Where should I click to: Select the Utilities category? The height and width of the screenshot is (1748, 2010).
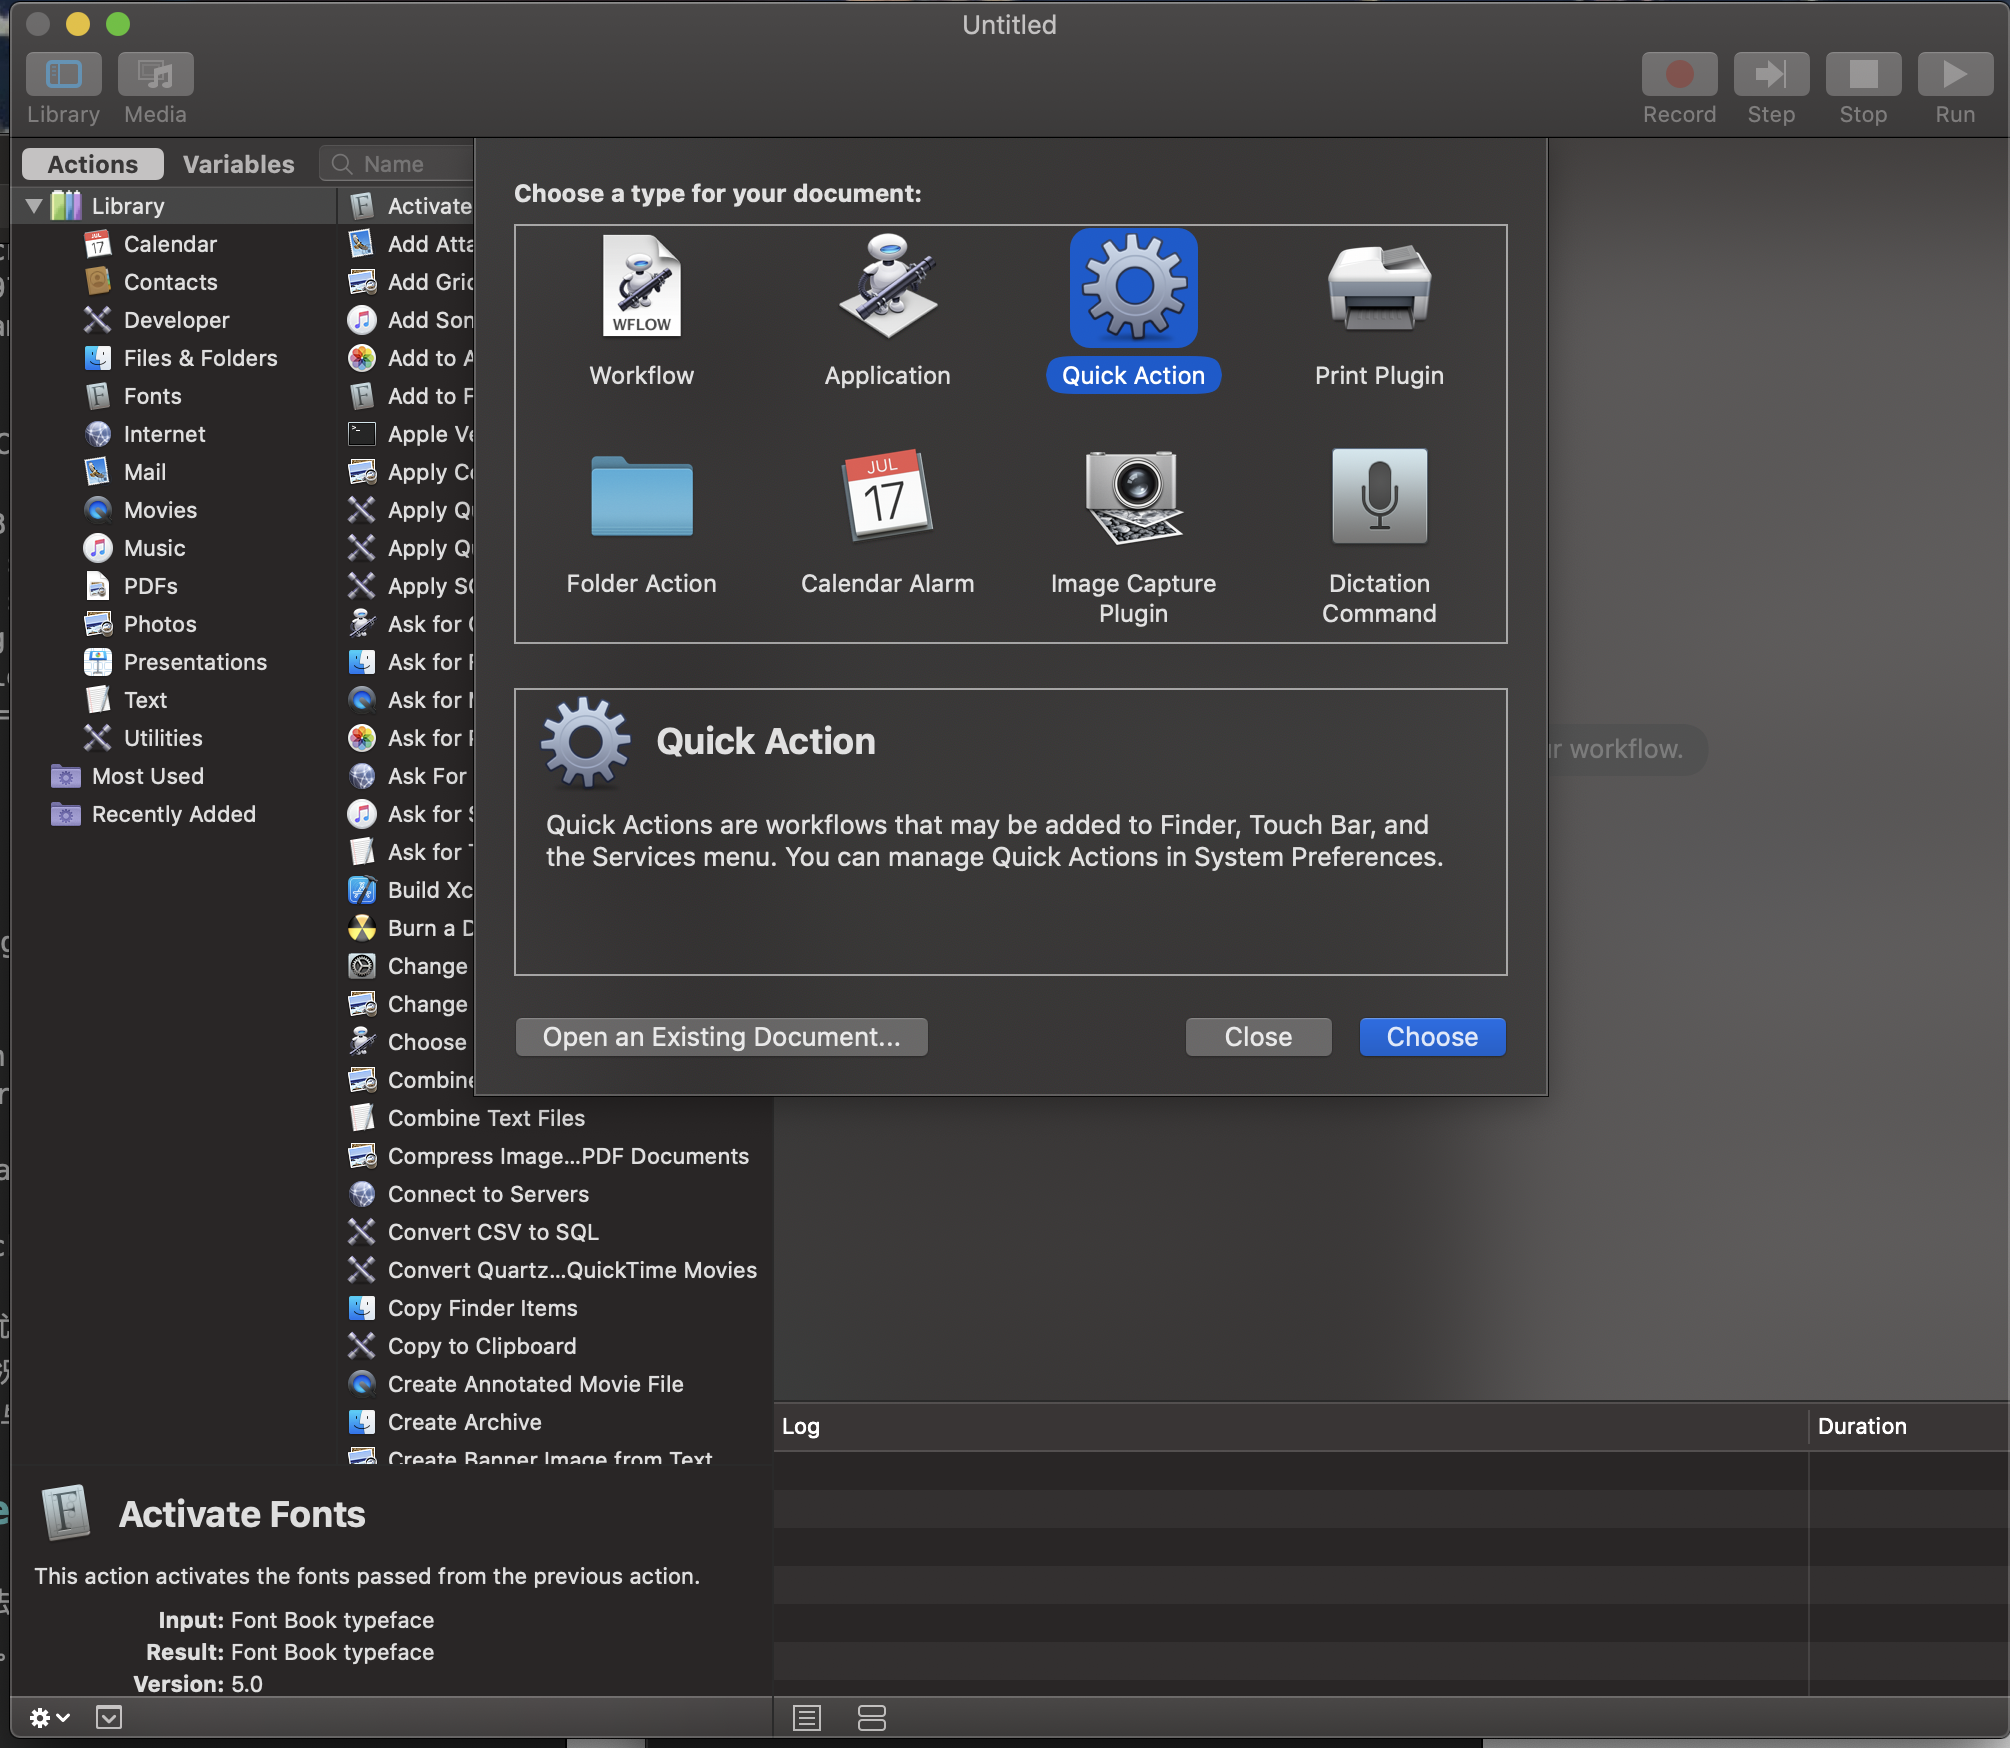[163, 738]
